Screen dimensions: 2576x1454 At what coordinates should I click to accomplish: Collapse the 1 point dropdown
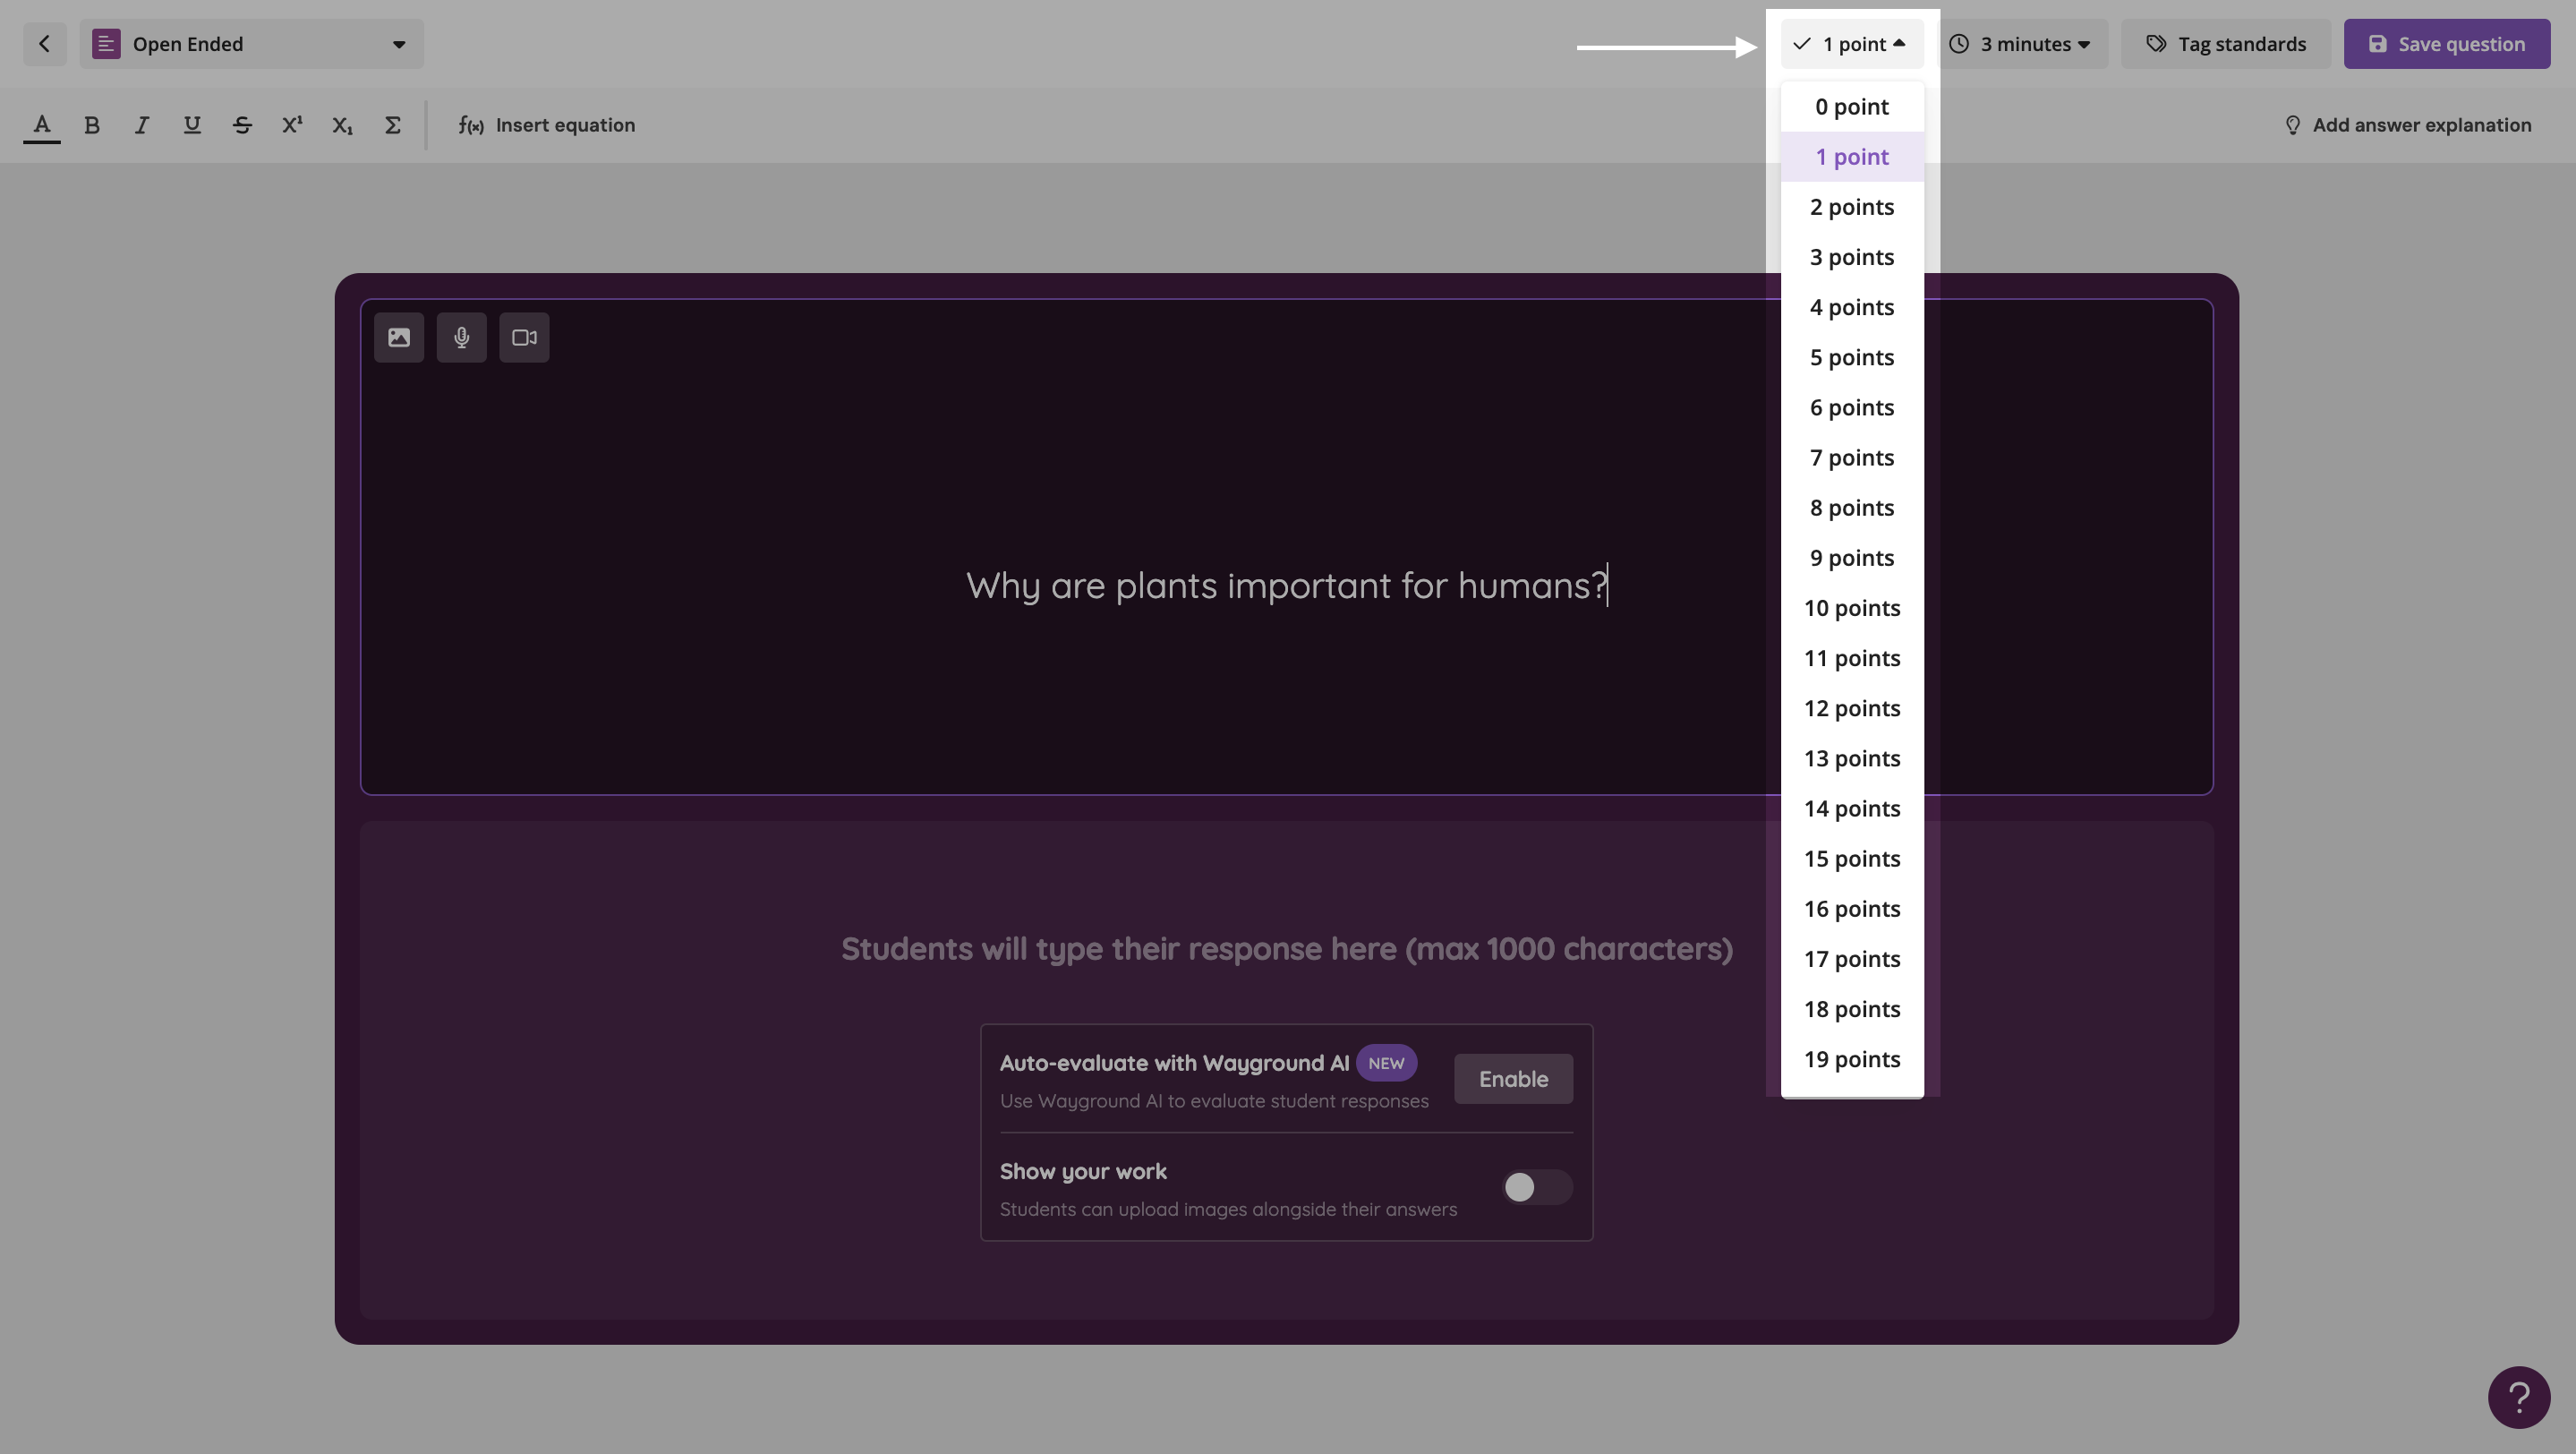1851,44
